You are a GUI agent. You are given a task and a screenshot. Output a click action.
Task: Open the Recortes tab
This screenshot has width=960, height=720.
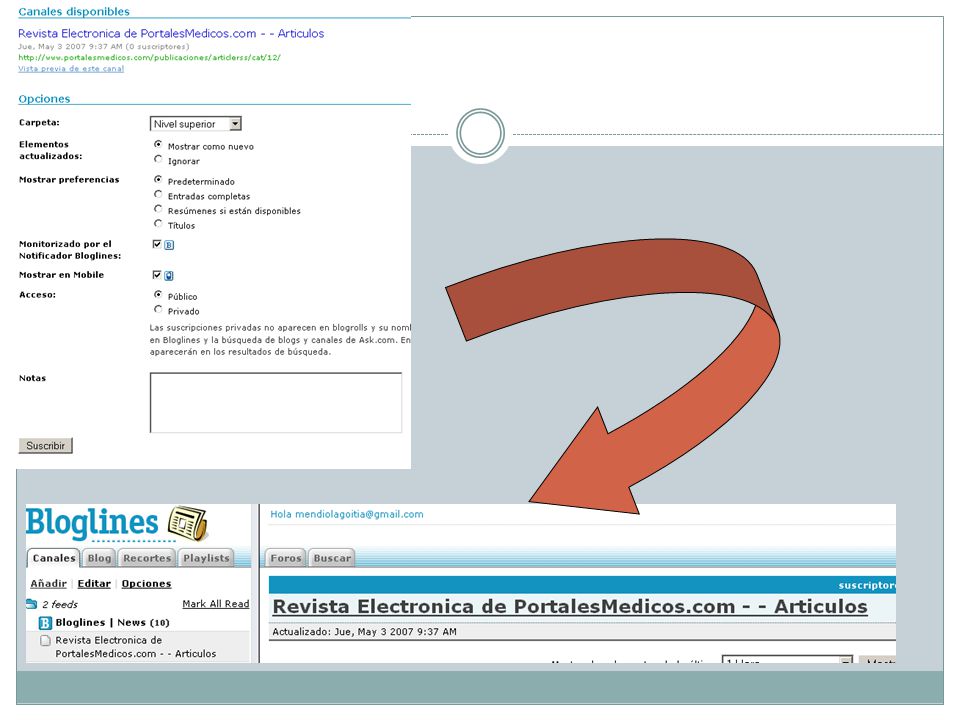(x=147, y=558)
